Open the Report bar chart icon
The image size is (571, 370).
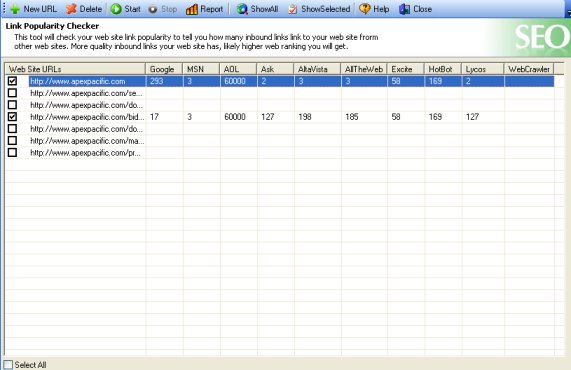192,9
